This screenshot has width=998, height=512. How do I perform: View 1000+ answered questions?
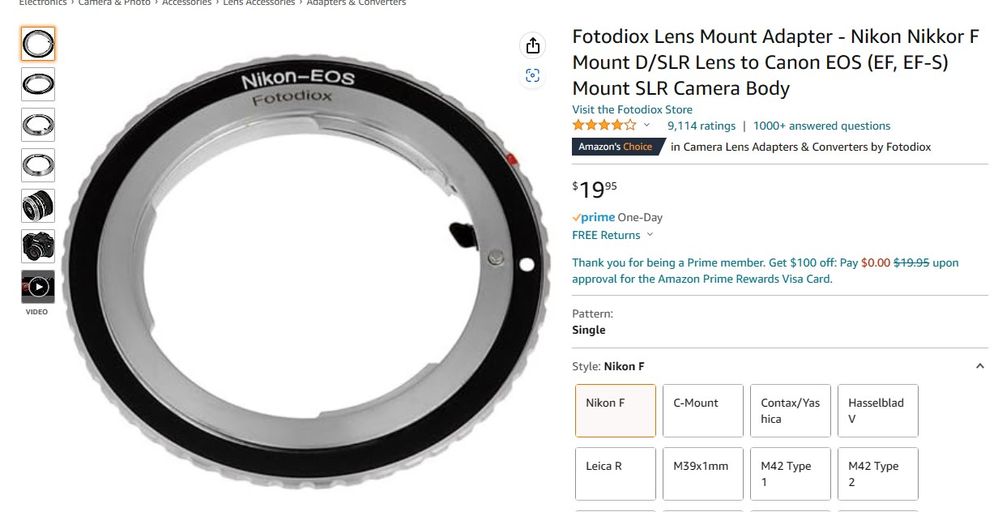[x=822, y=126]
